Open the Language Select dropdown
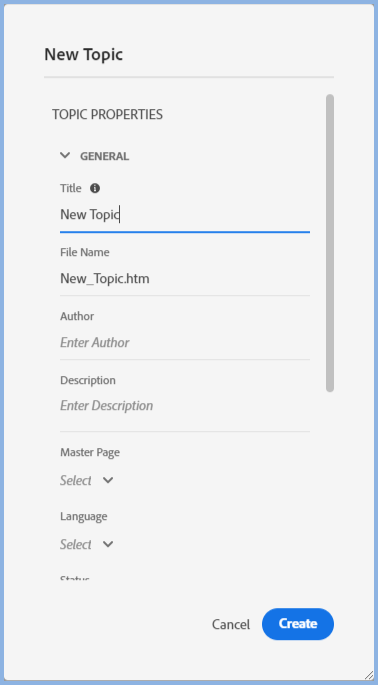Viewport: 378px width, 685px height. pos(87,545)
